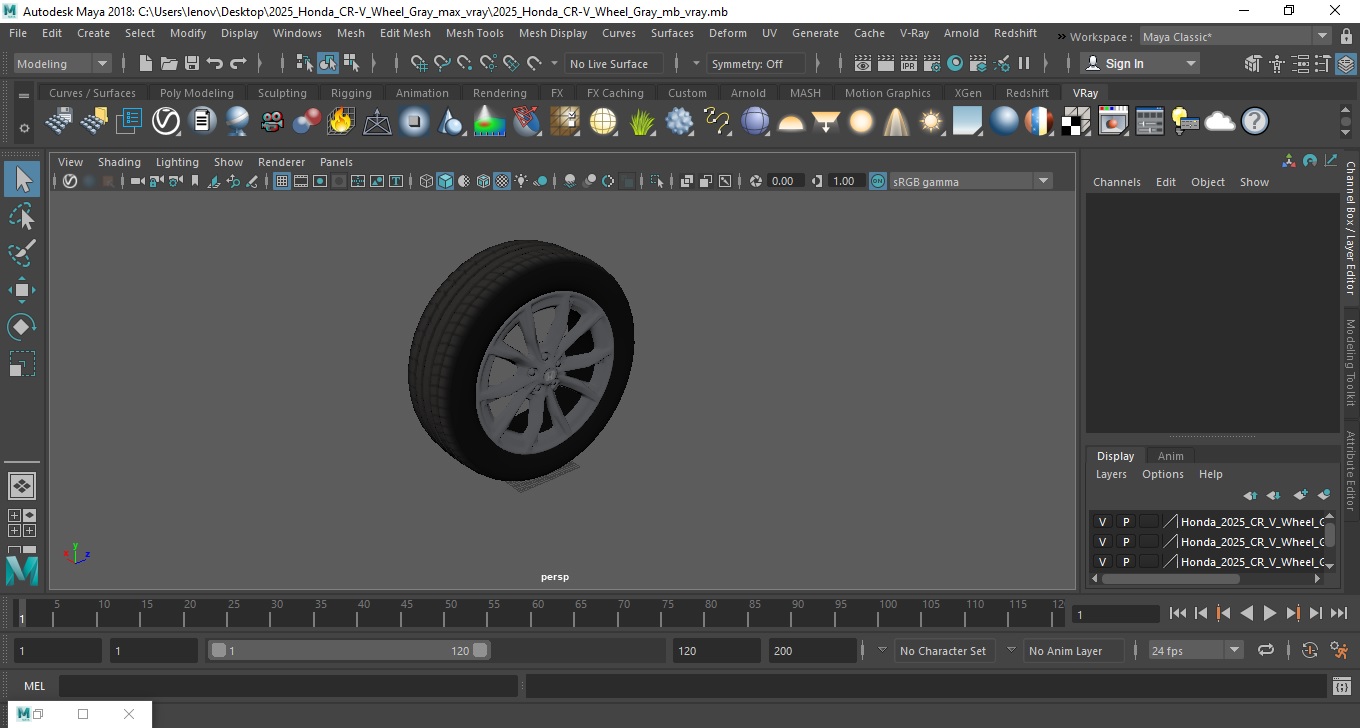Open the 24 fps frame rate dropdown
Viewport: 1360px width, 728px height.
[x=1195, y=650]
